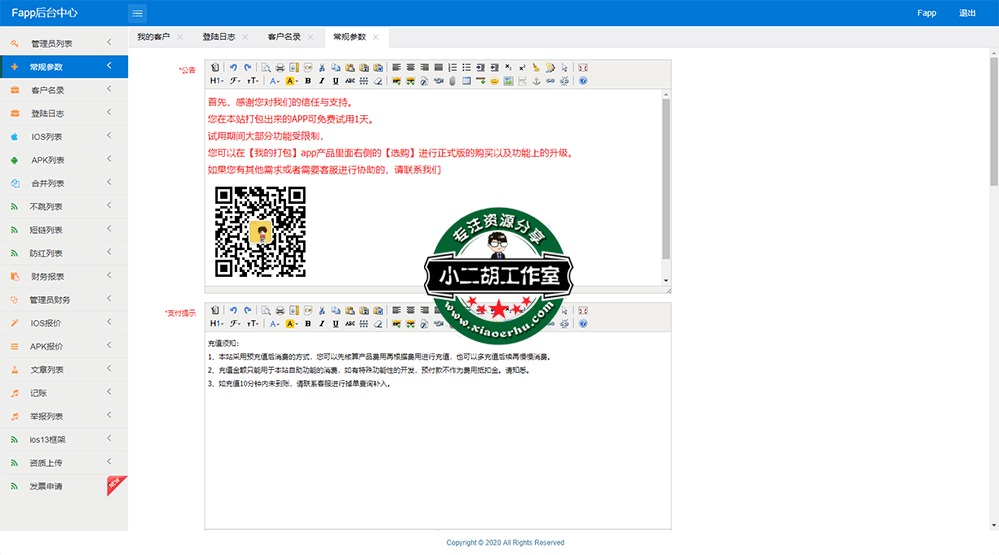Remove formatting with eraser in 公告 editor
The width and height of the screenshot is (999, 555).
(378, 81)
